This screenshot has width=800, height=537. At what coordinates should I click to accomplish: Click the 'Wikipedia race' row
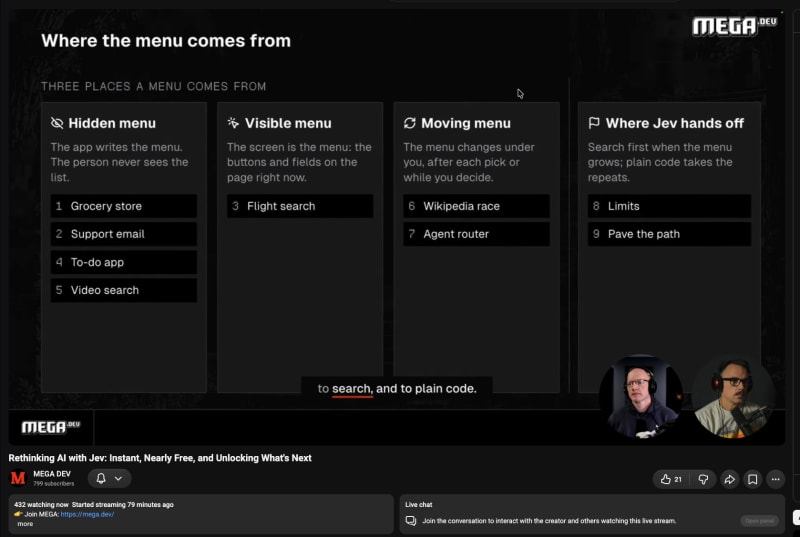coord(477,206)
